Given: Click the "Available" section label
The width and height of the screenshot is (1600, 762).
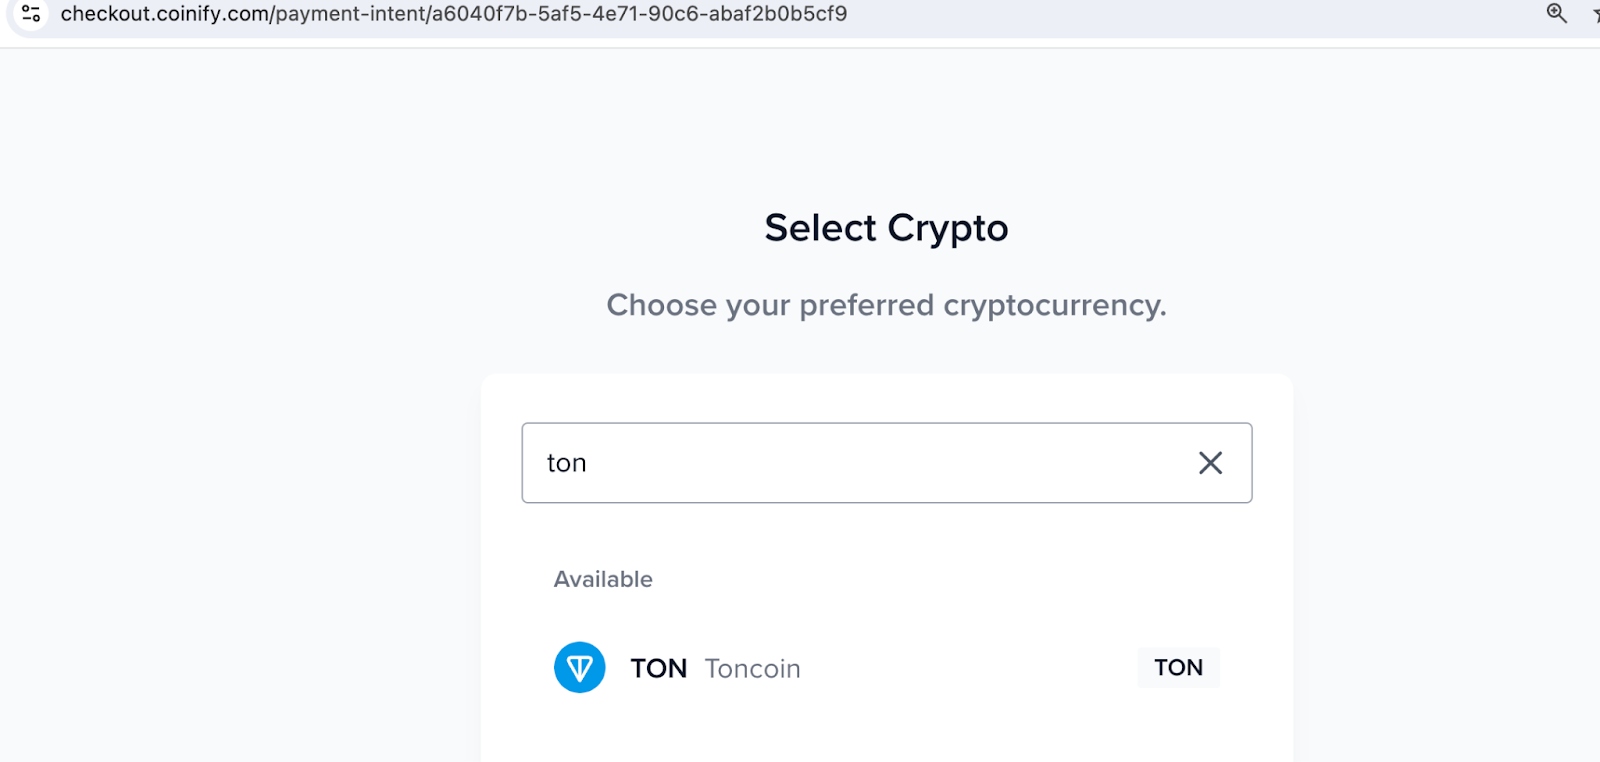Looking at the screenshot, I should tap(603, 579).
